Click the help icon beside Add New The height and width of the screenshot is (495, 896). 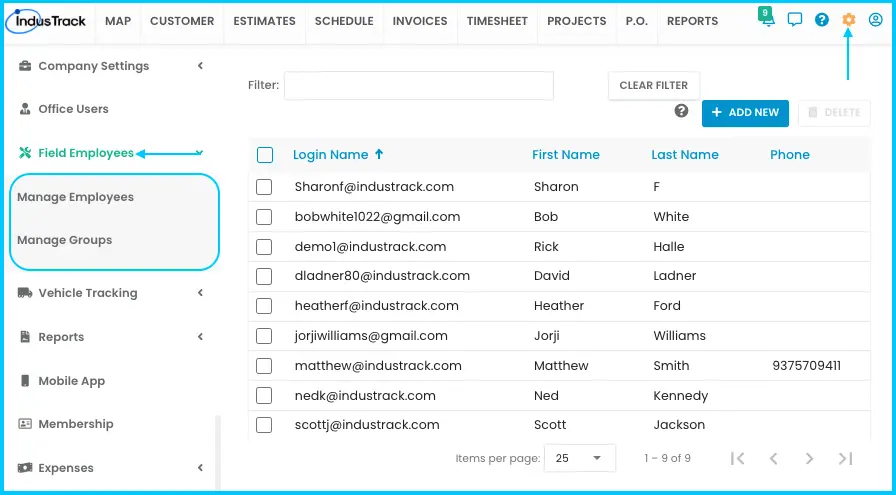[x=681, y=111]
